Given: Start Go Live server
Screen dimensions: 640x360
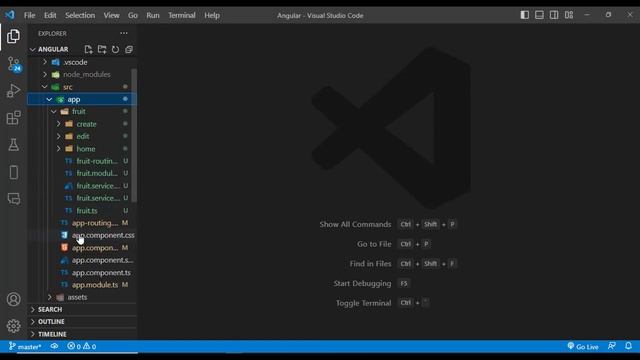Looking at the screenshot, I should pos(583,347).
